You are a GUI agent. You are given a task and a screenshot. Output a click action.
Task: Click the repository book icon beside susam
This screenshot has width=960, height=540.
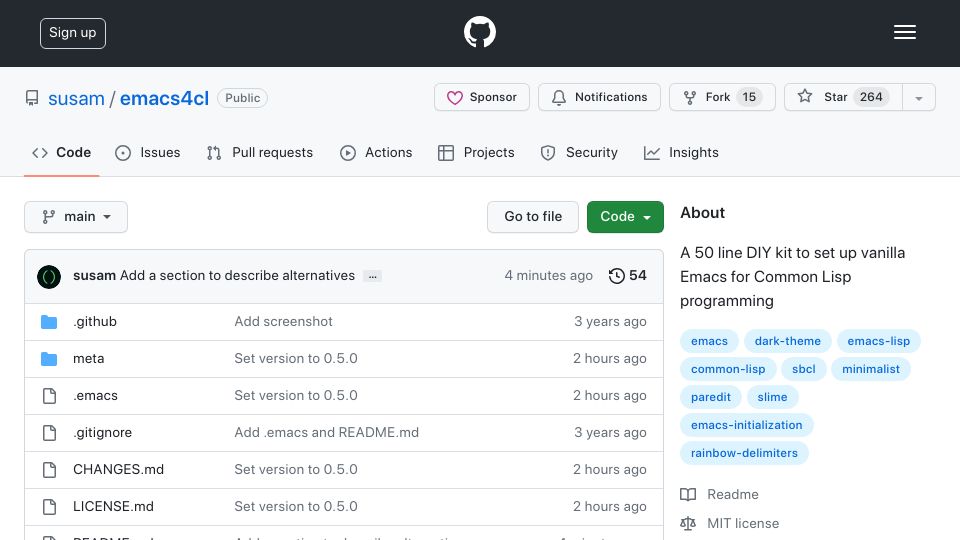tap(32, 98)
